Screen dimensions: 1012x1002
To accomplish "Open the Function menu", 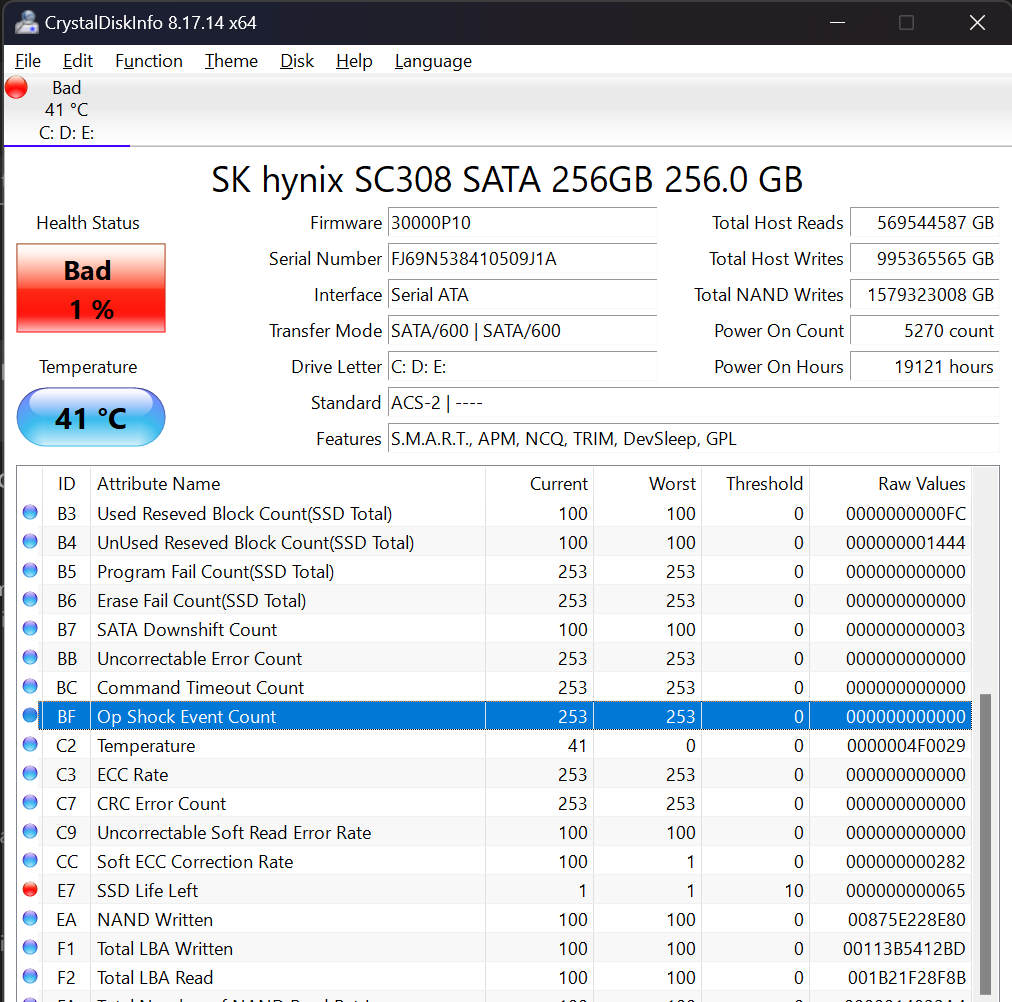I will (x=149, y=61).
